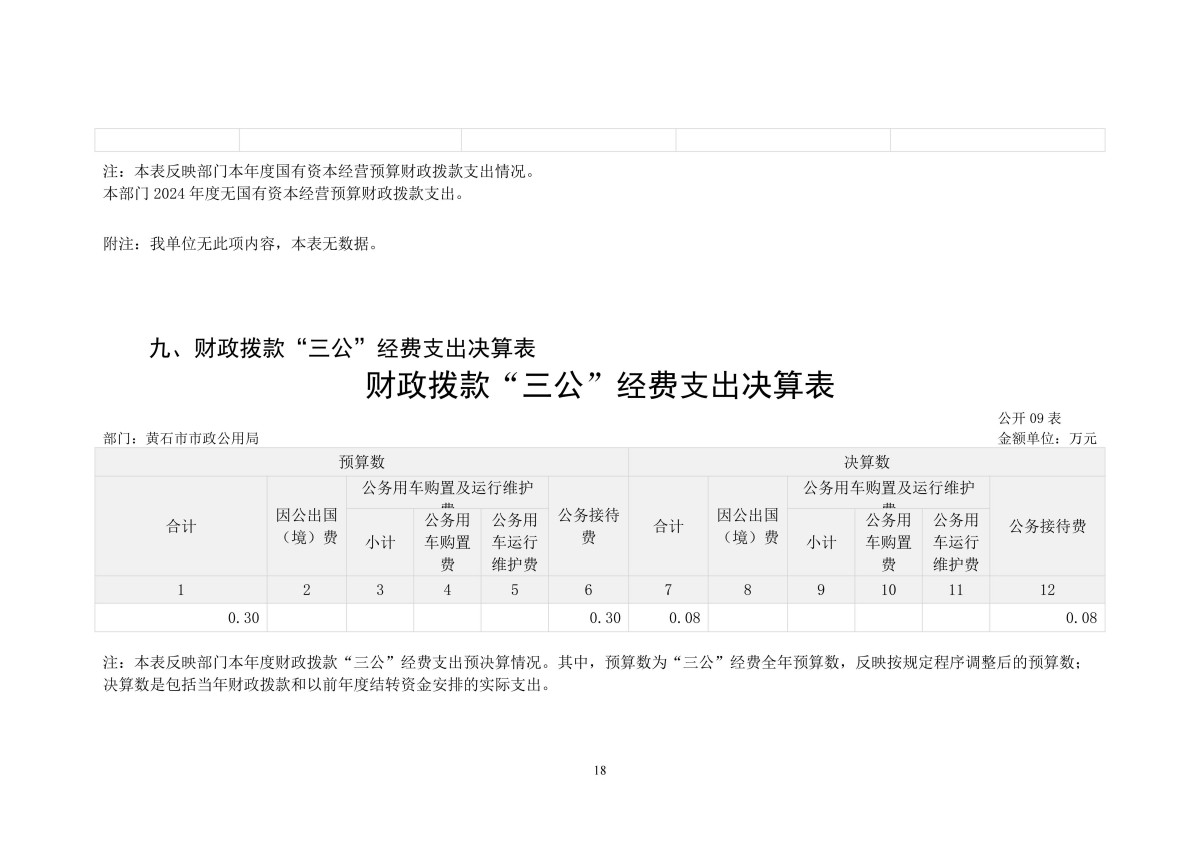
Task: Select "因公出国（境）费" header under 预算数
Action: pyautogui.click(x=306, y=526)
